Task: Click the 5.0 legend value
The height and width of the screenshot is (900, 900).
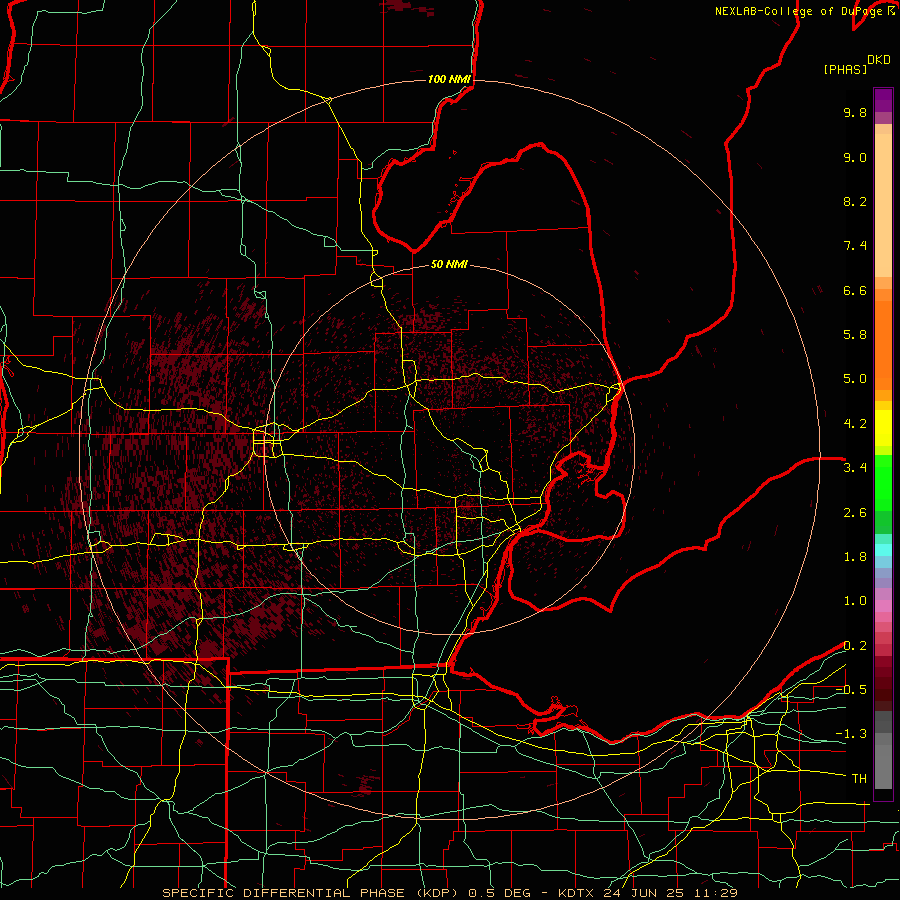Action: [855, 379]
